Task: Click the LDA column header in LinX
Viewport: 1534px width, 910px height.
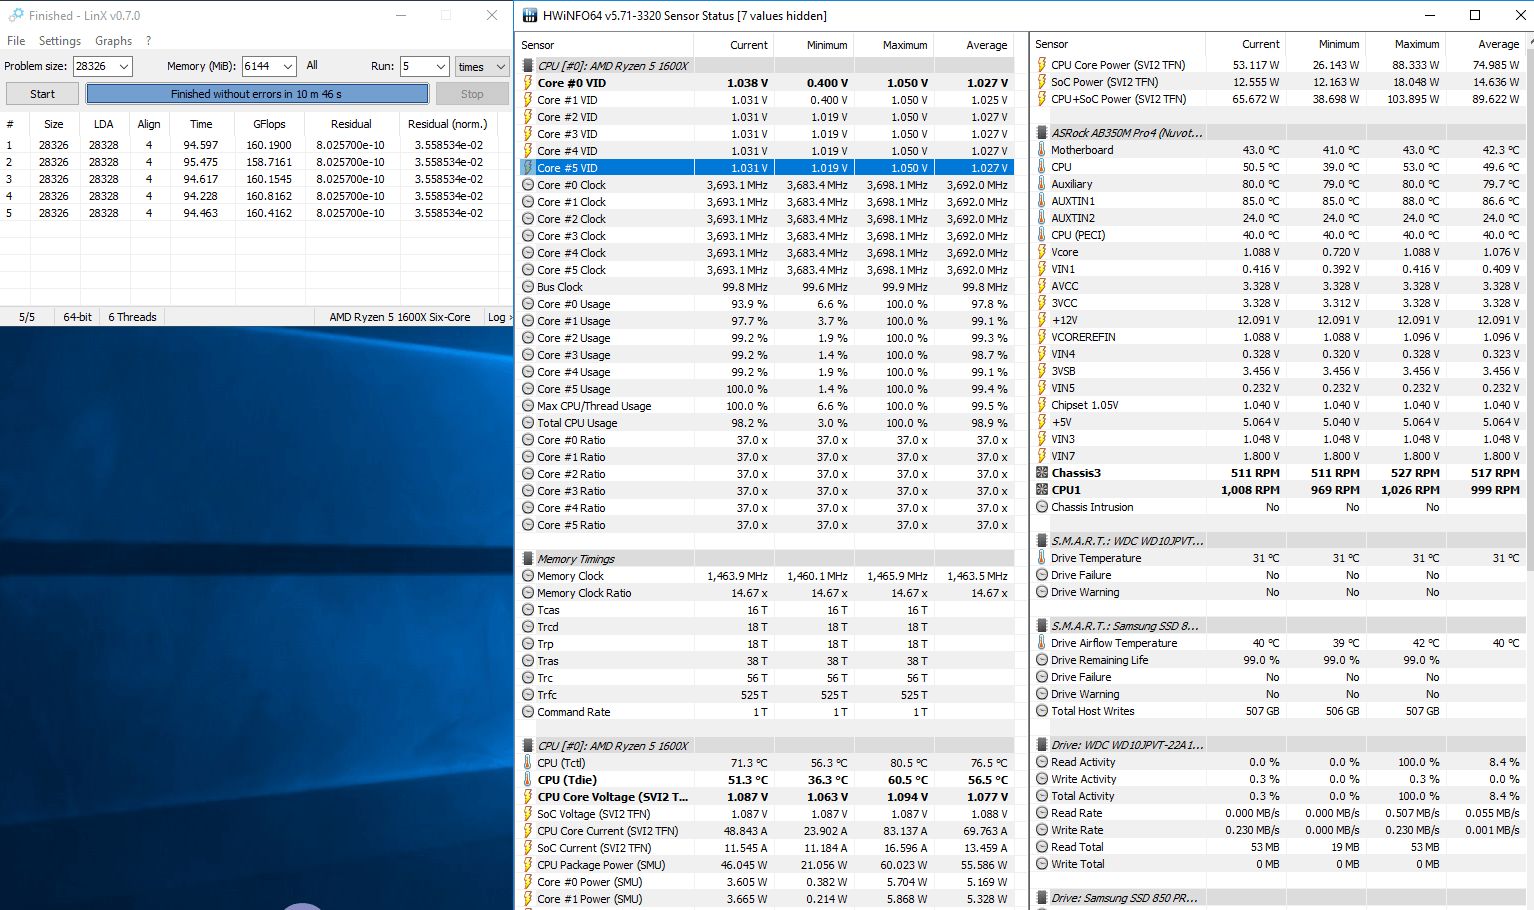Action: 104,124
